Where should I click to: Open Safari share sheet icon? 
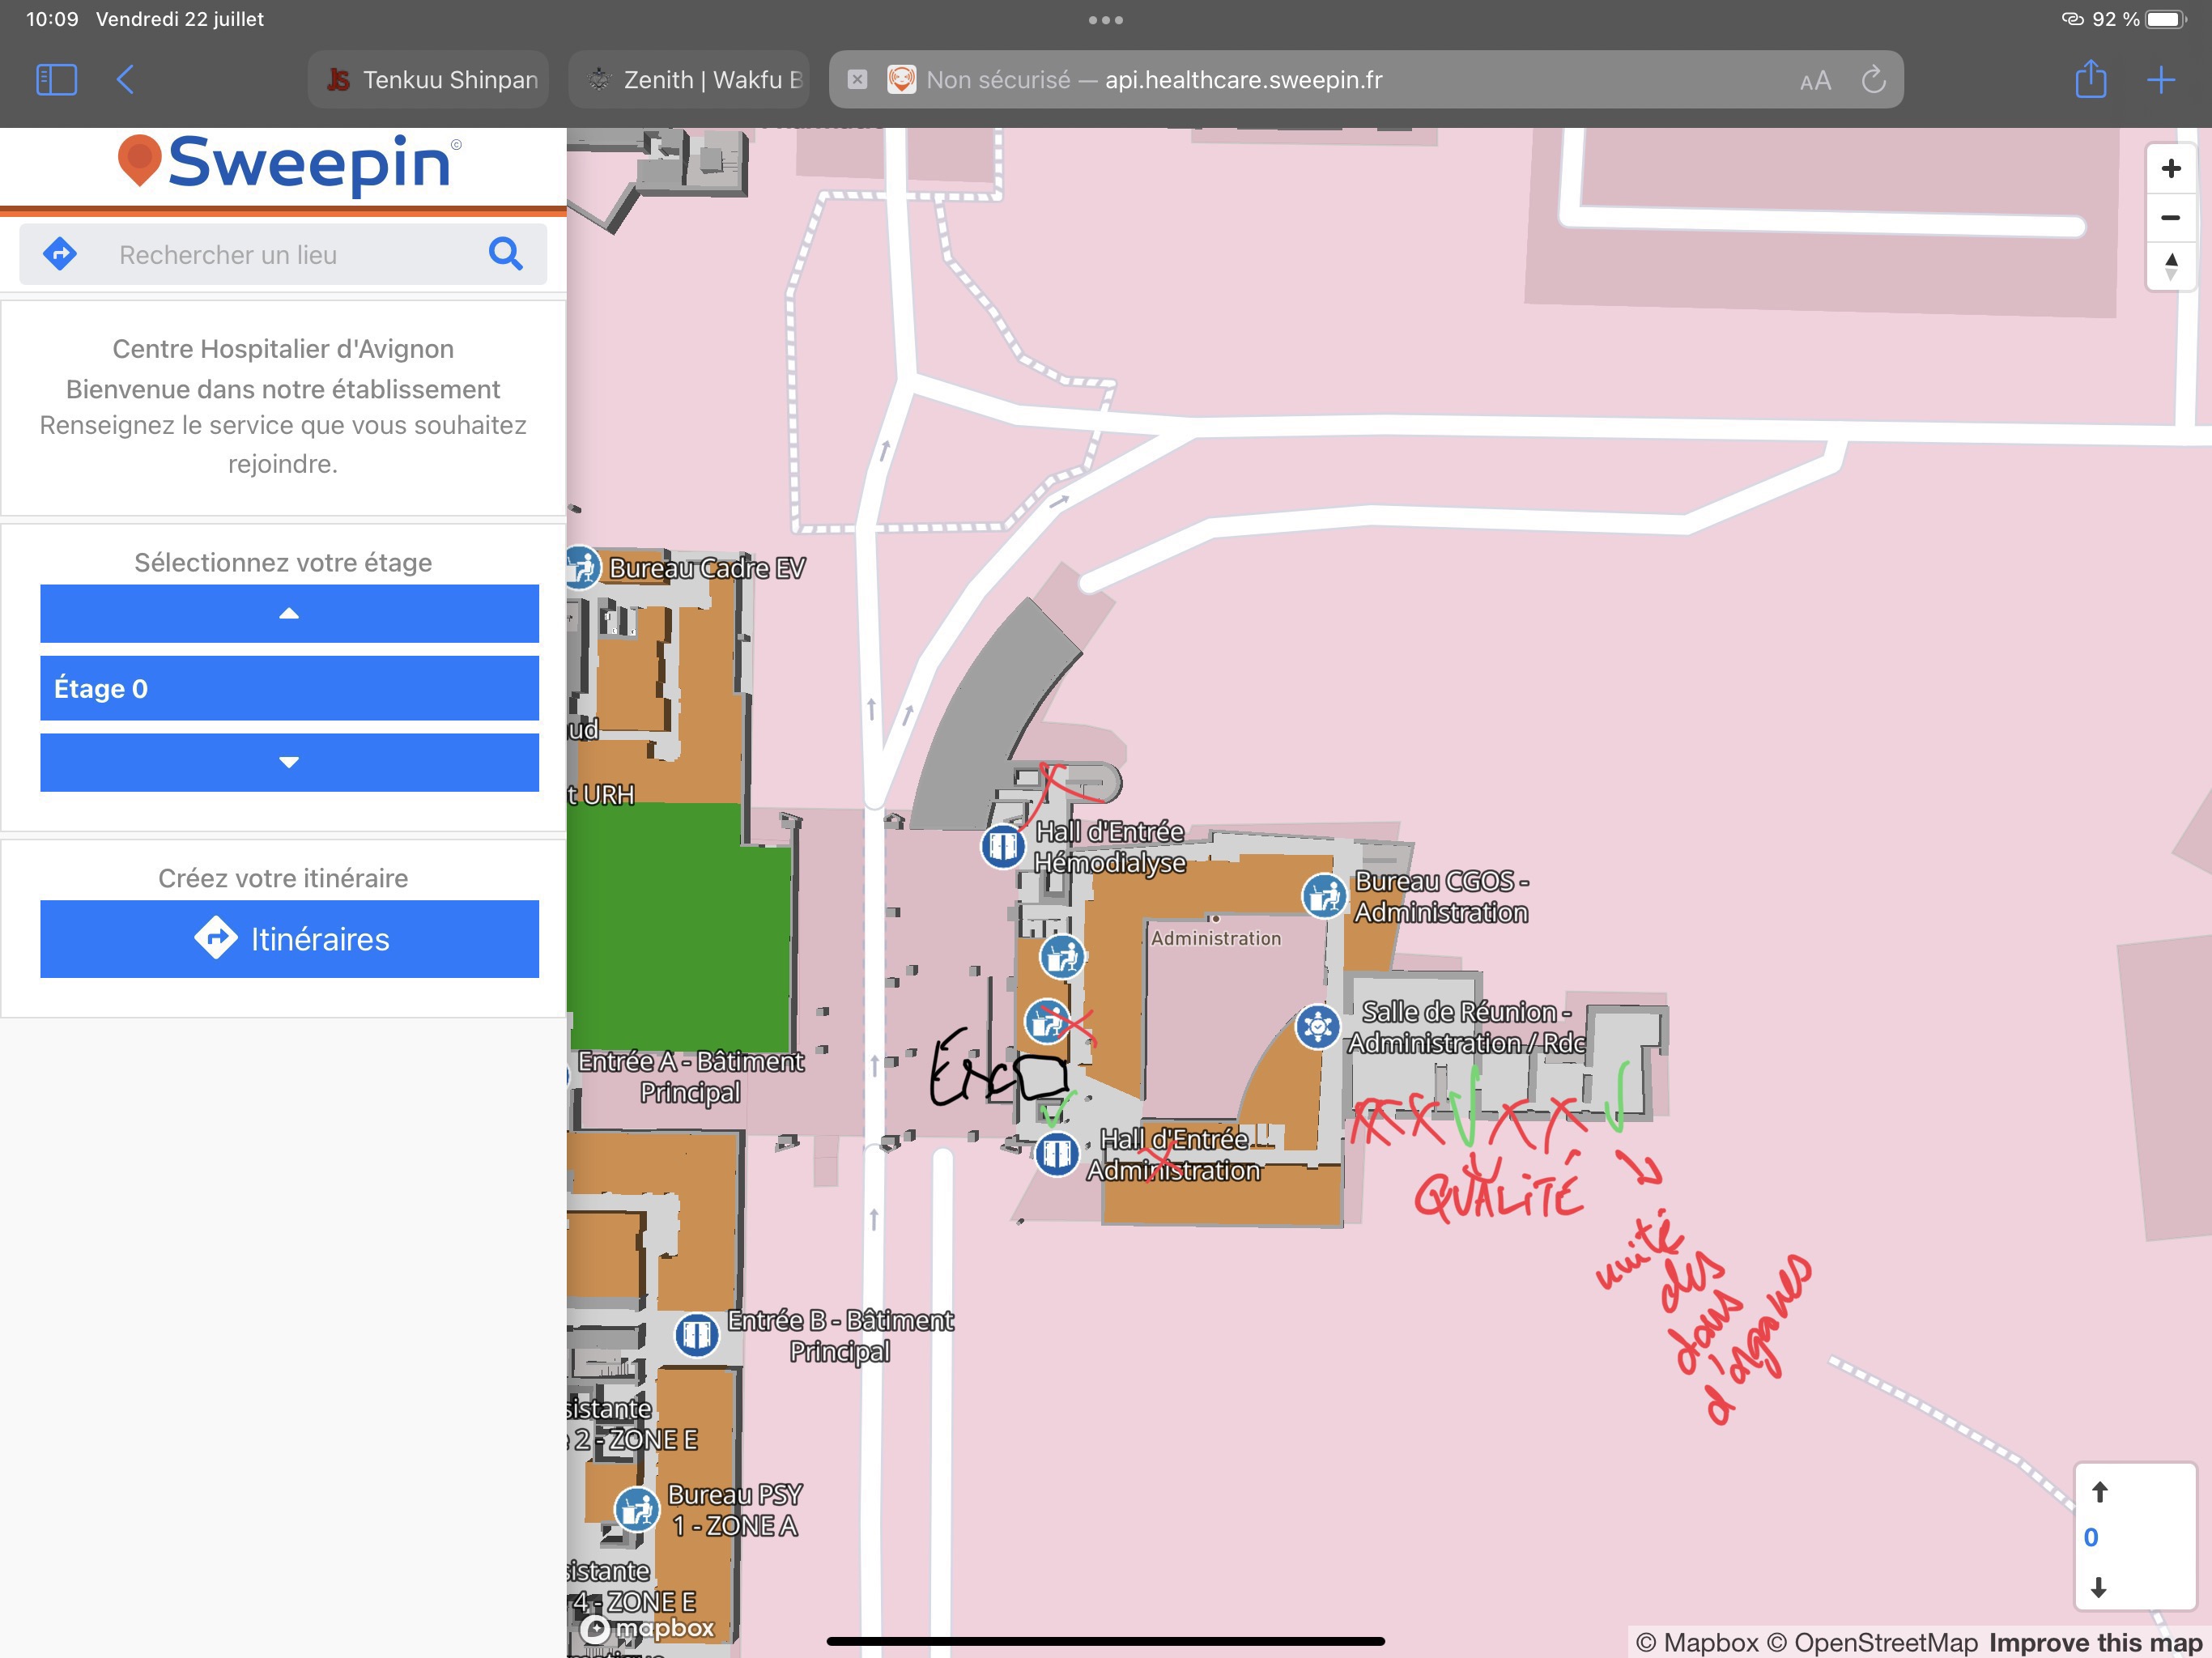tap(2090, 79)
